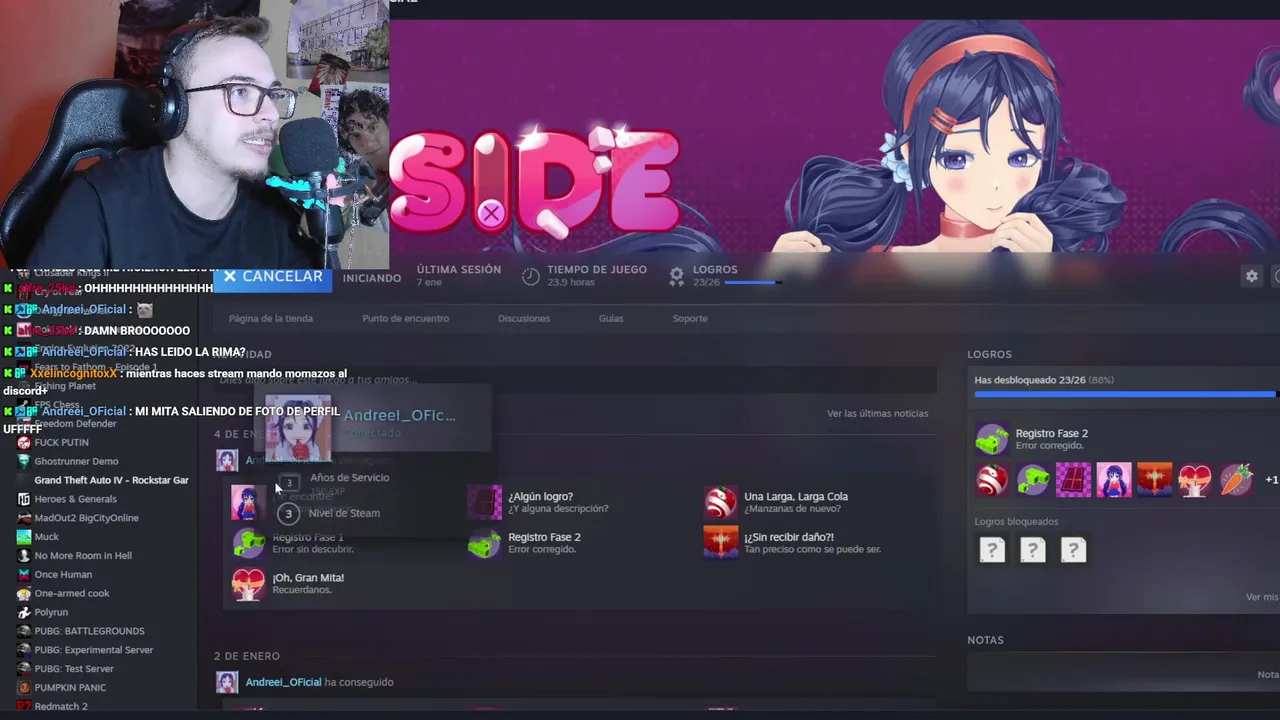Image resolution: width=1280 pixels, height=720 pixels.
Task: Click Once Human game icon
Action: click(24, 574)
